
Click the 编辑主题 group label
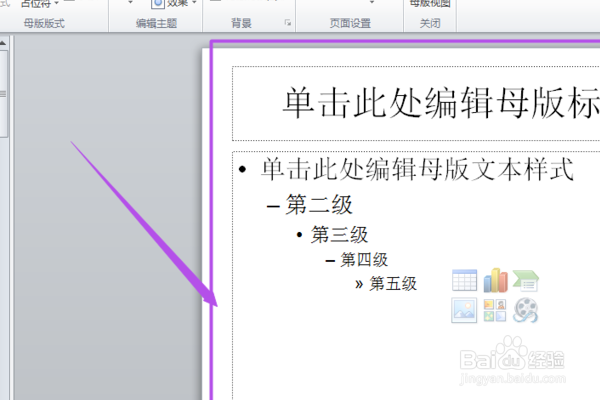(x=156, y=23)
